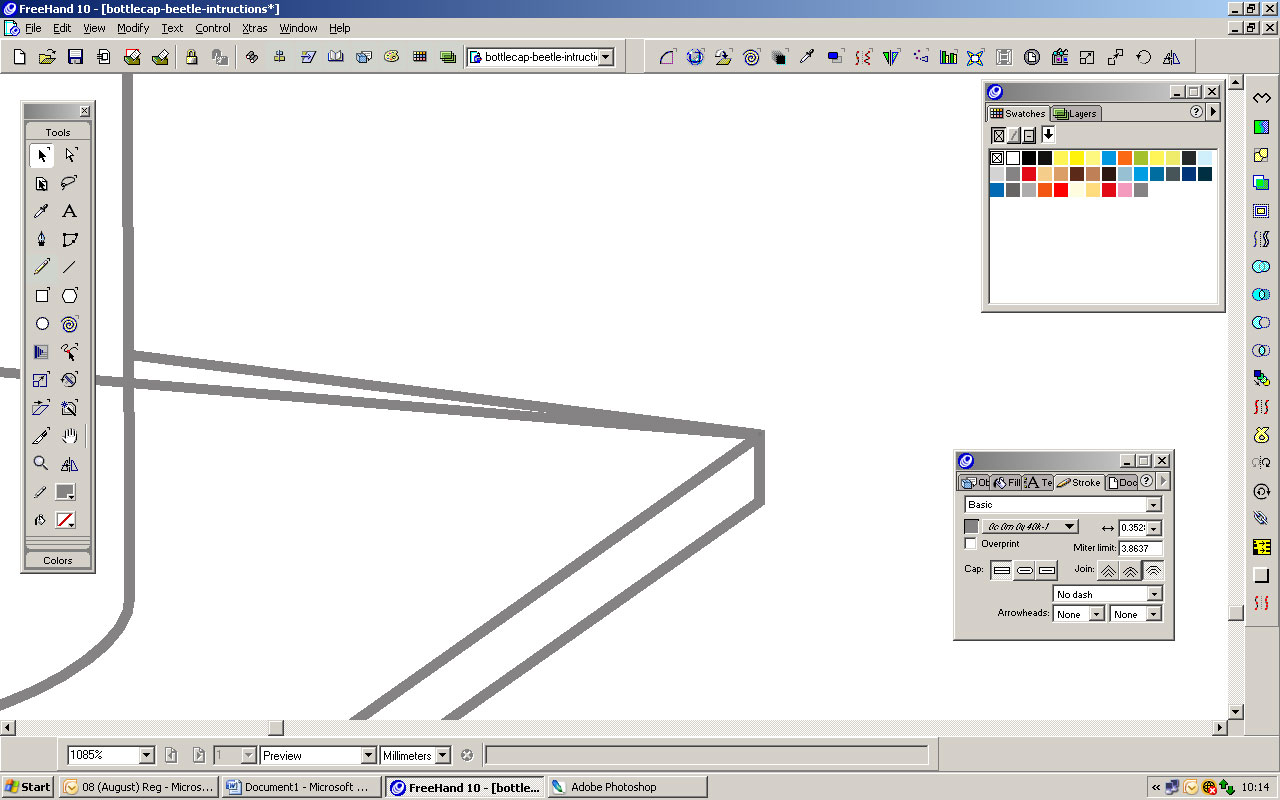Activate the Lasso tool
Viewport: 1280px width, 800px height.
(x=68, y=183)
